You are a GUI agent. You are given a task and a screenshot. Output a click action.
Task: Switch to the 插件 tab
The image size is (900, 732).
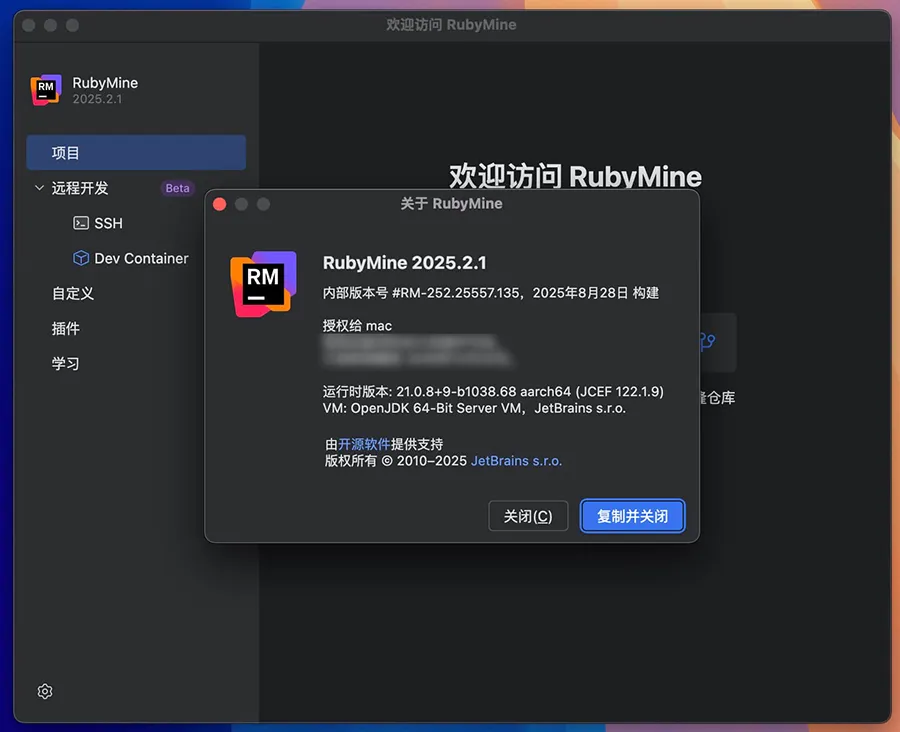66,328
